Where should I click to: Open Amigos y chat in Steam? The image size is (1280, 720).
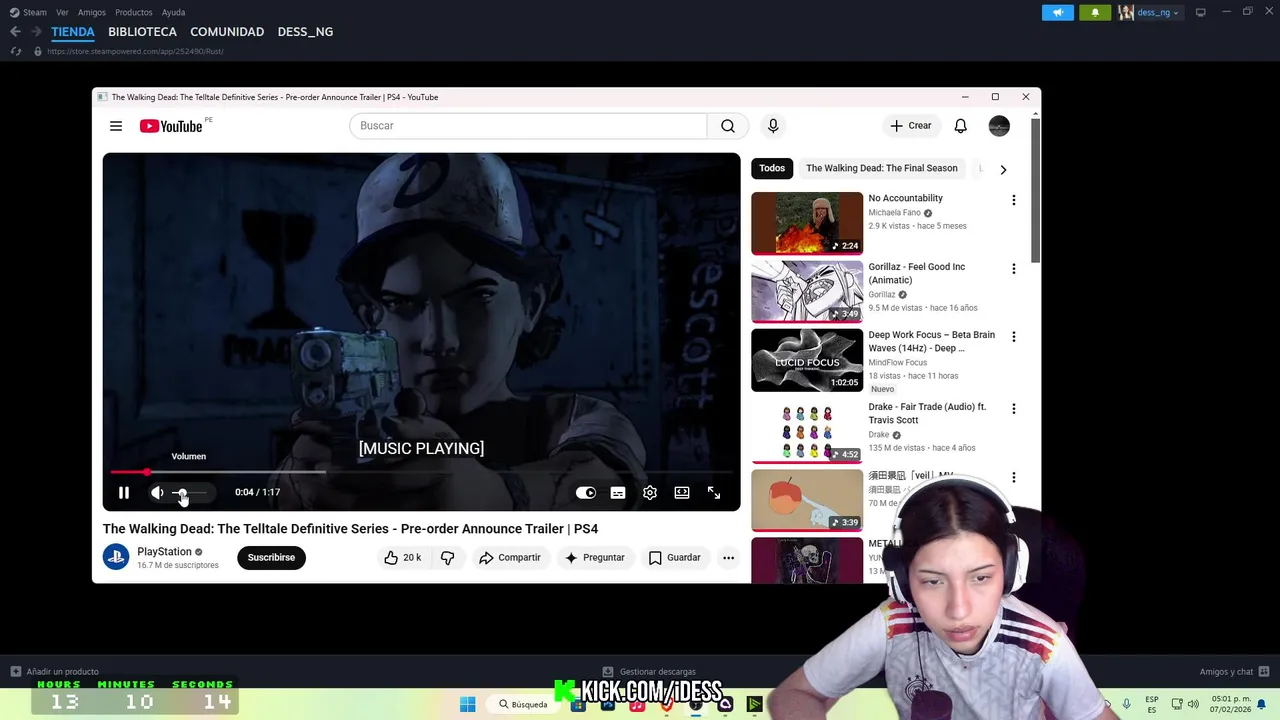pyautogui.click(x=1234, y=672)
